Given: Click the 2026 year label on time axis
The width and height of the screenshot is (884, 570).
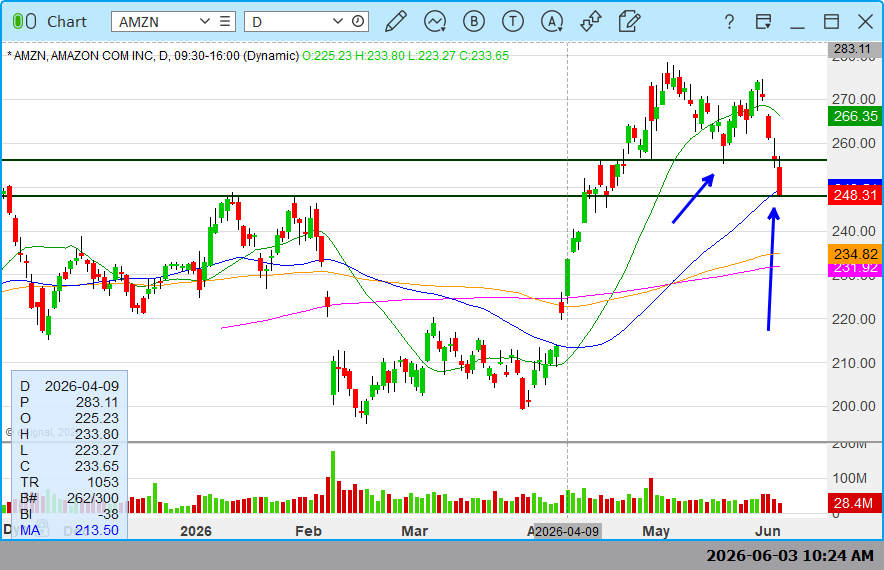Looking at the screenshot, I should (x=196, y=531).
